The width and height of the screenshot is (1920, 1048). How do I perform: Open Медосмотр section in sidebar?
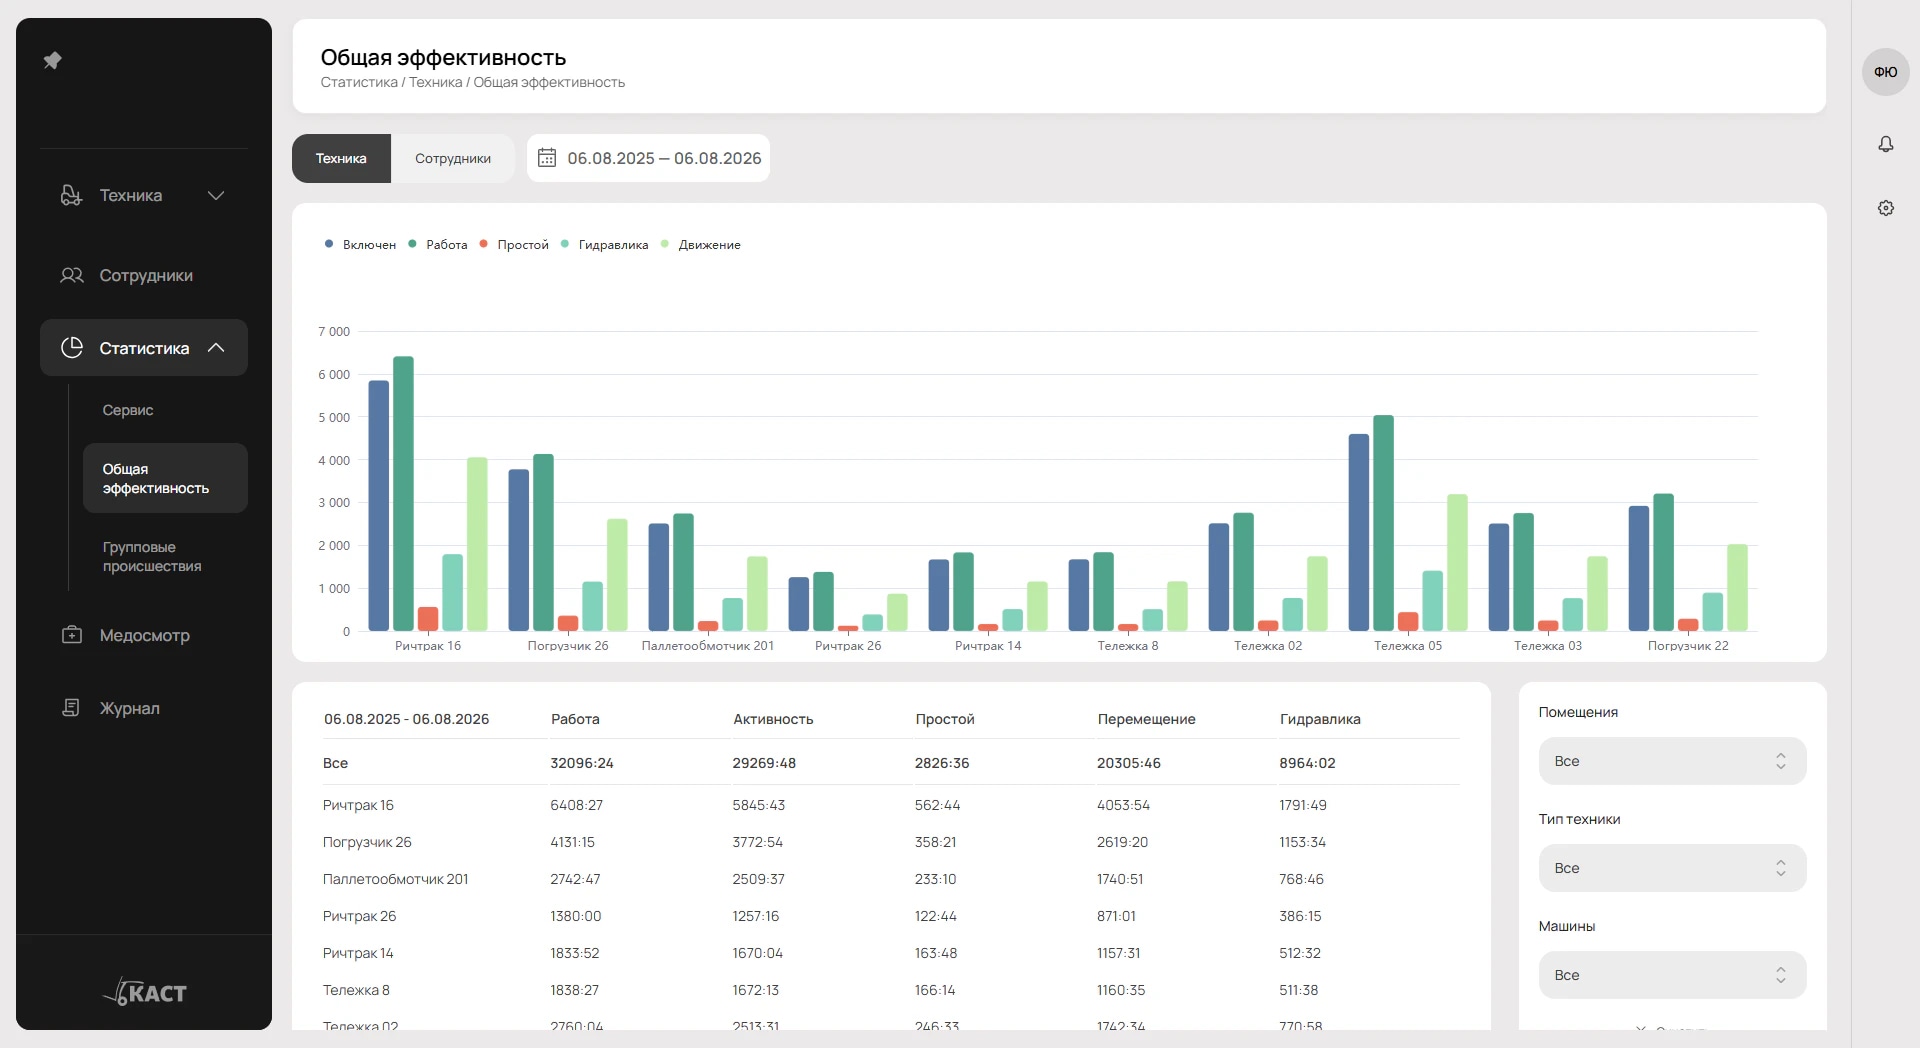tap(144, 635)
